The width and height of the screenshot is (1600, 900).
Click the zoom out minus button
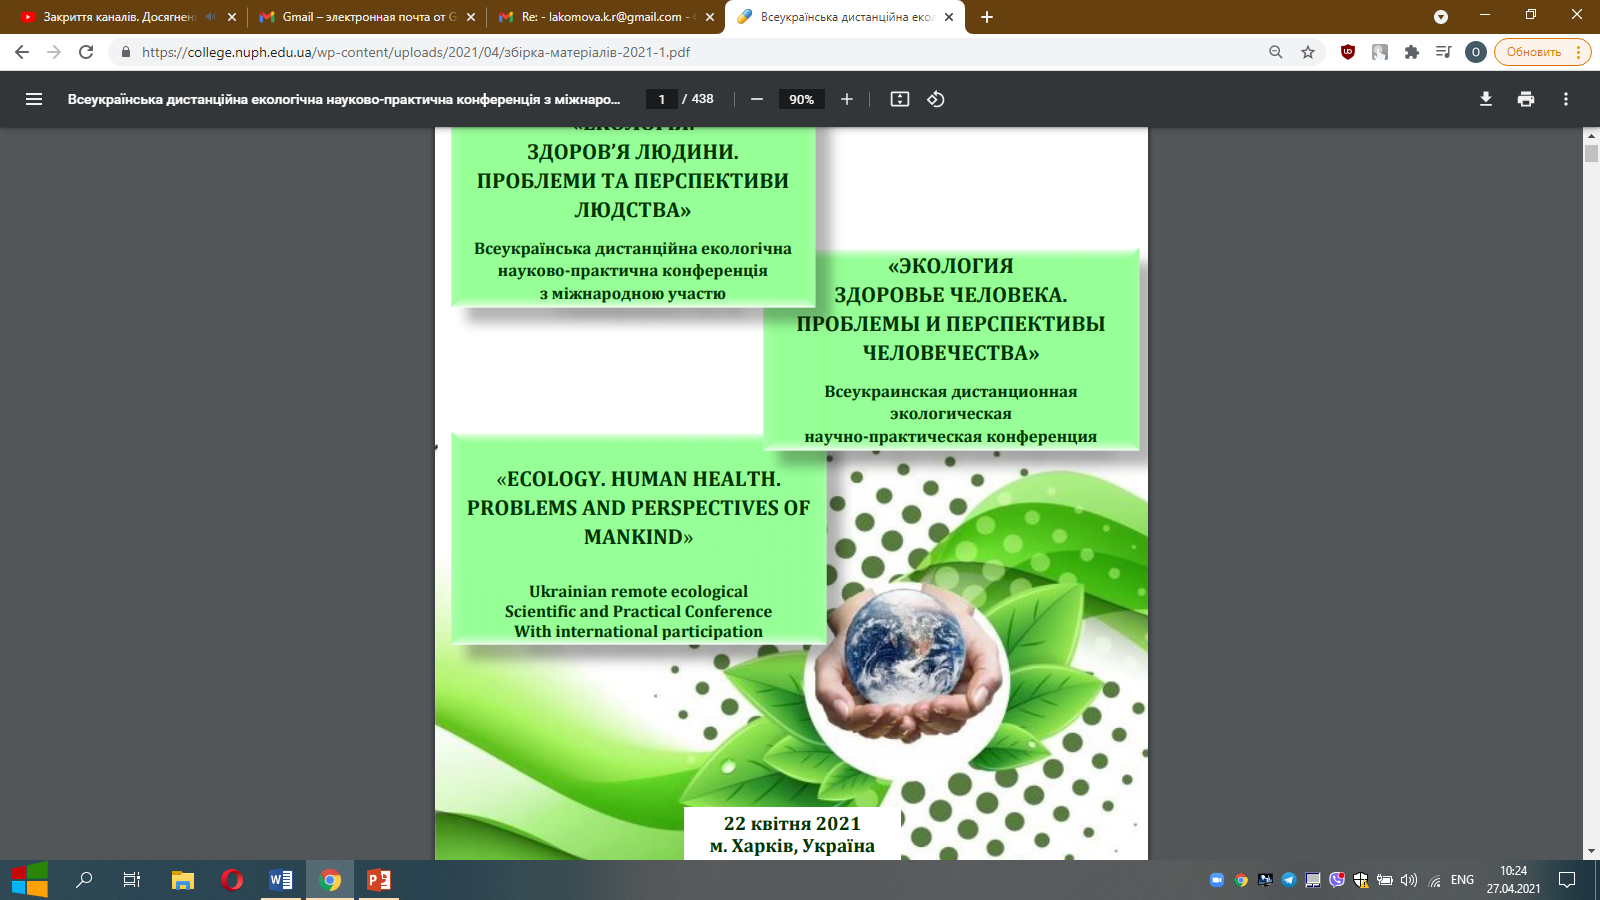(757, 99)
